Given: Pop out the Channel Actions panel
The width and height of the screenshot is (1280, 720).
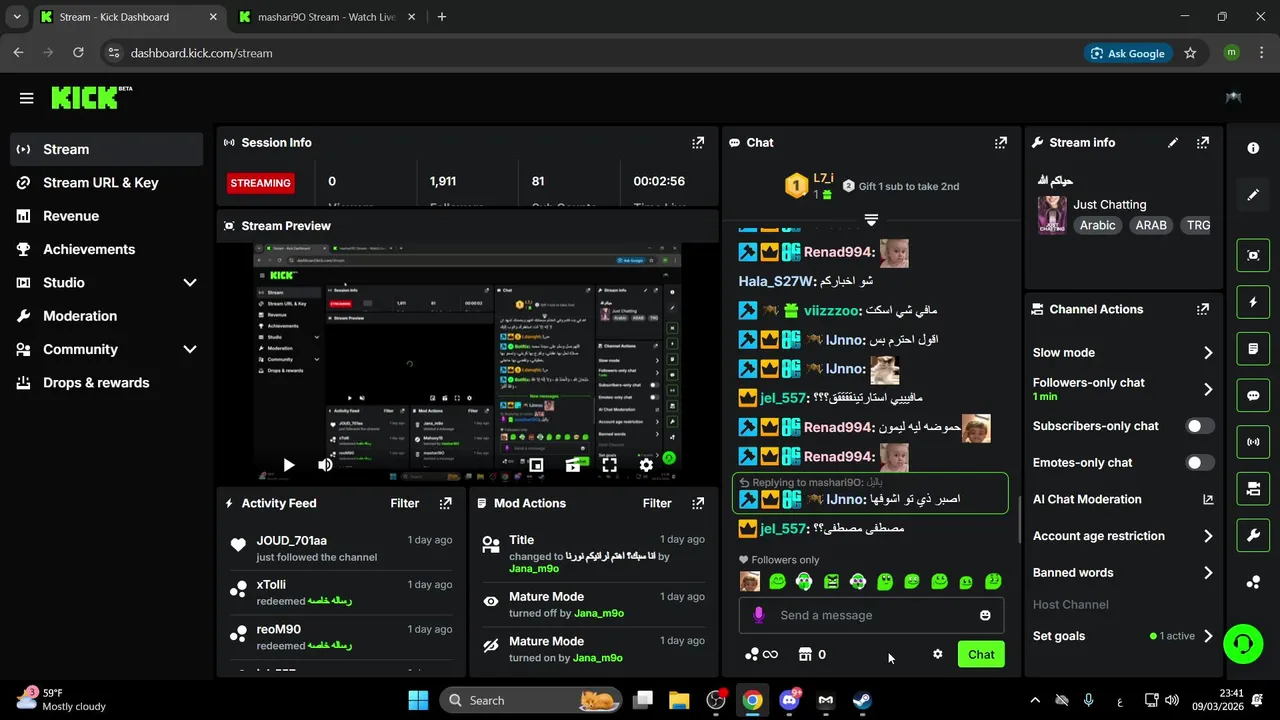Looking at the screenshot, I should click(1203, 310).
